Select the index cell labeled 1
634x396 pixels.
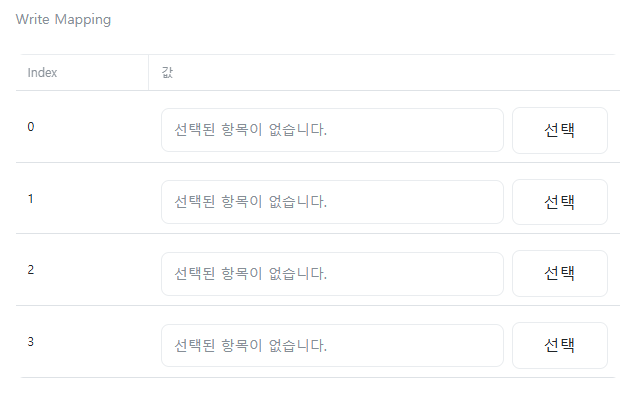point(31,199)
